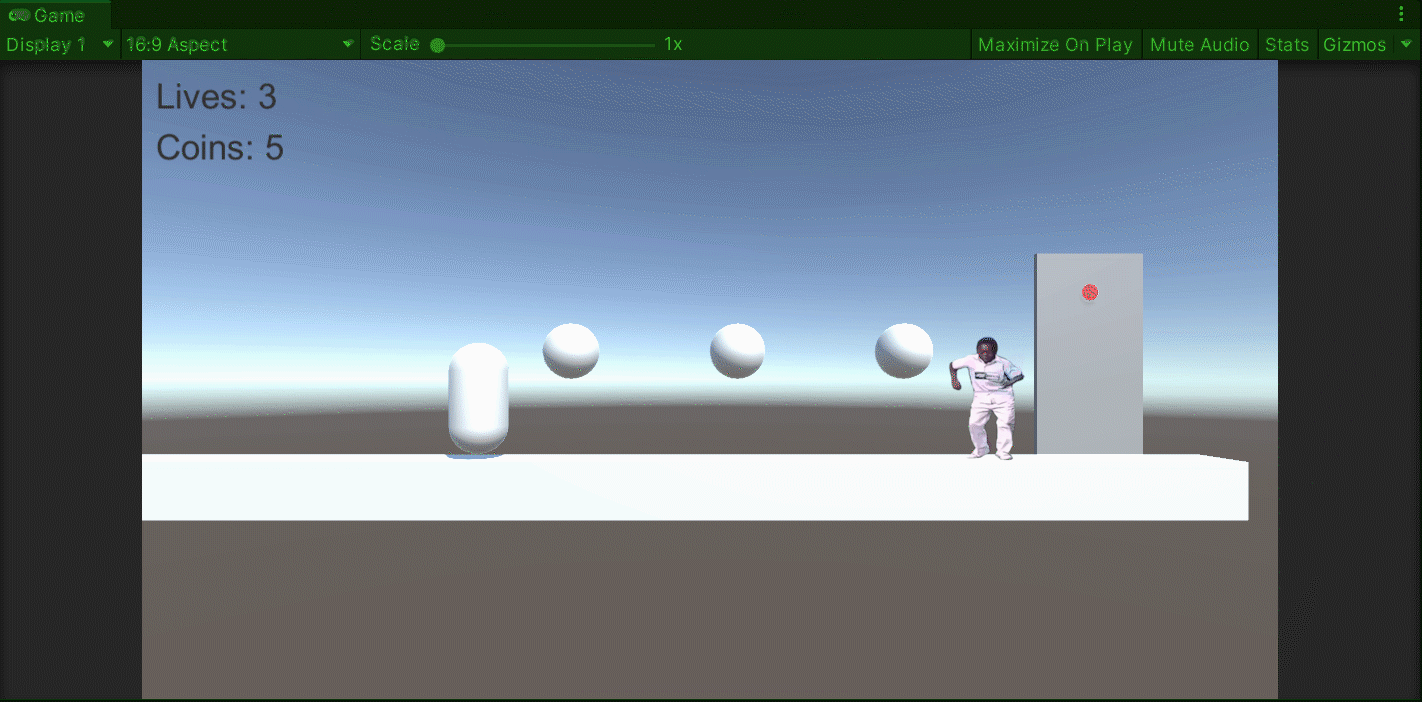Toggle the Stats overlay
This screenshot has width=1422, height=702.
[1287, 44]
